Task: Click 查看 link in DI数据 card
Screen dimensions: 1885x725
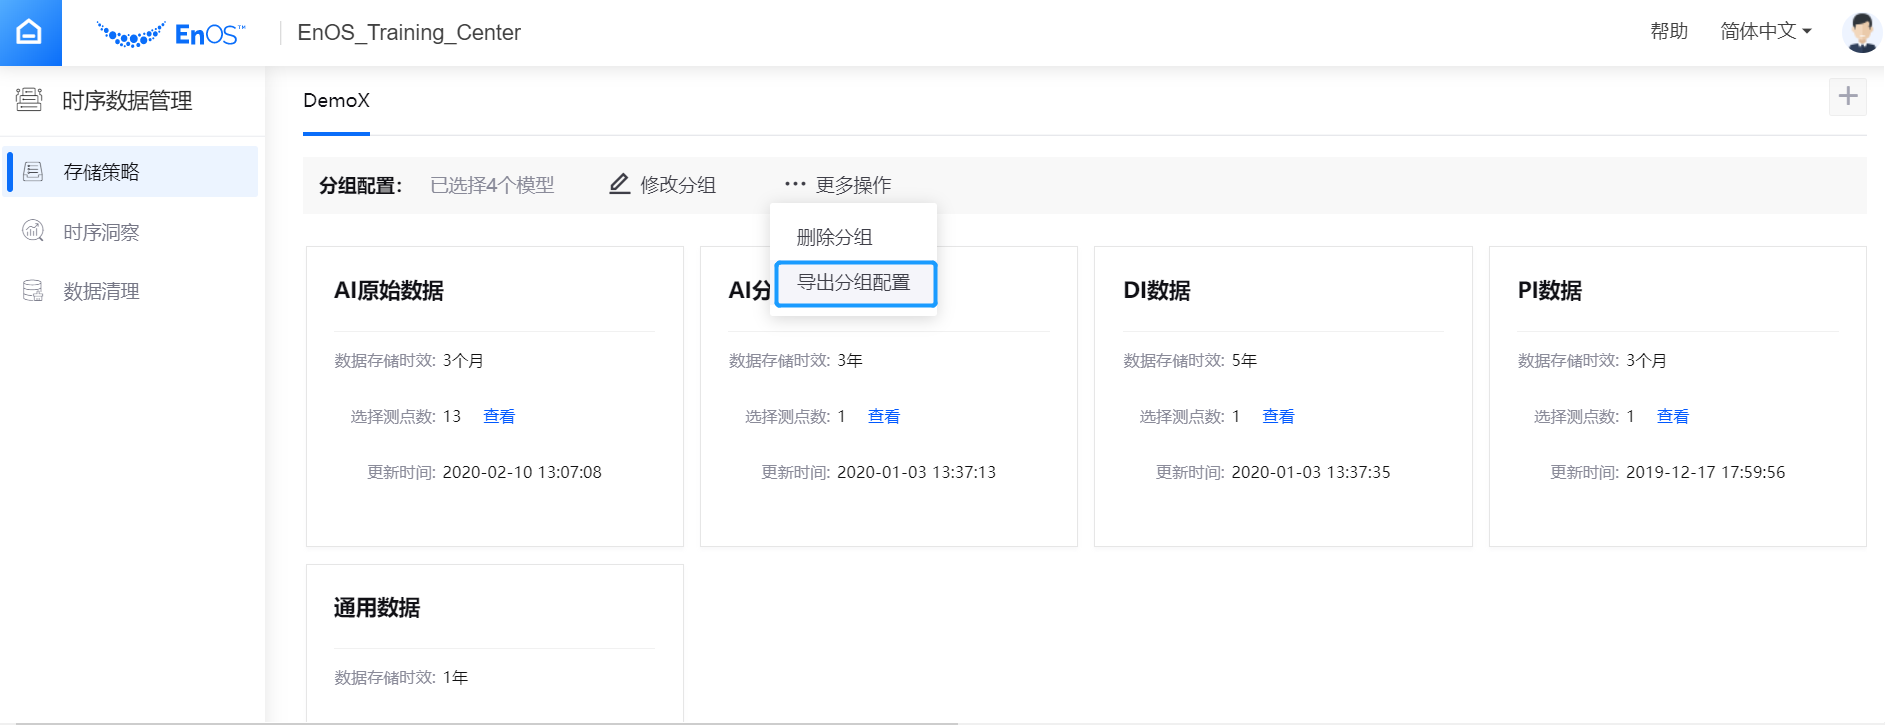Action: click(x=1278, y=417)
